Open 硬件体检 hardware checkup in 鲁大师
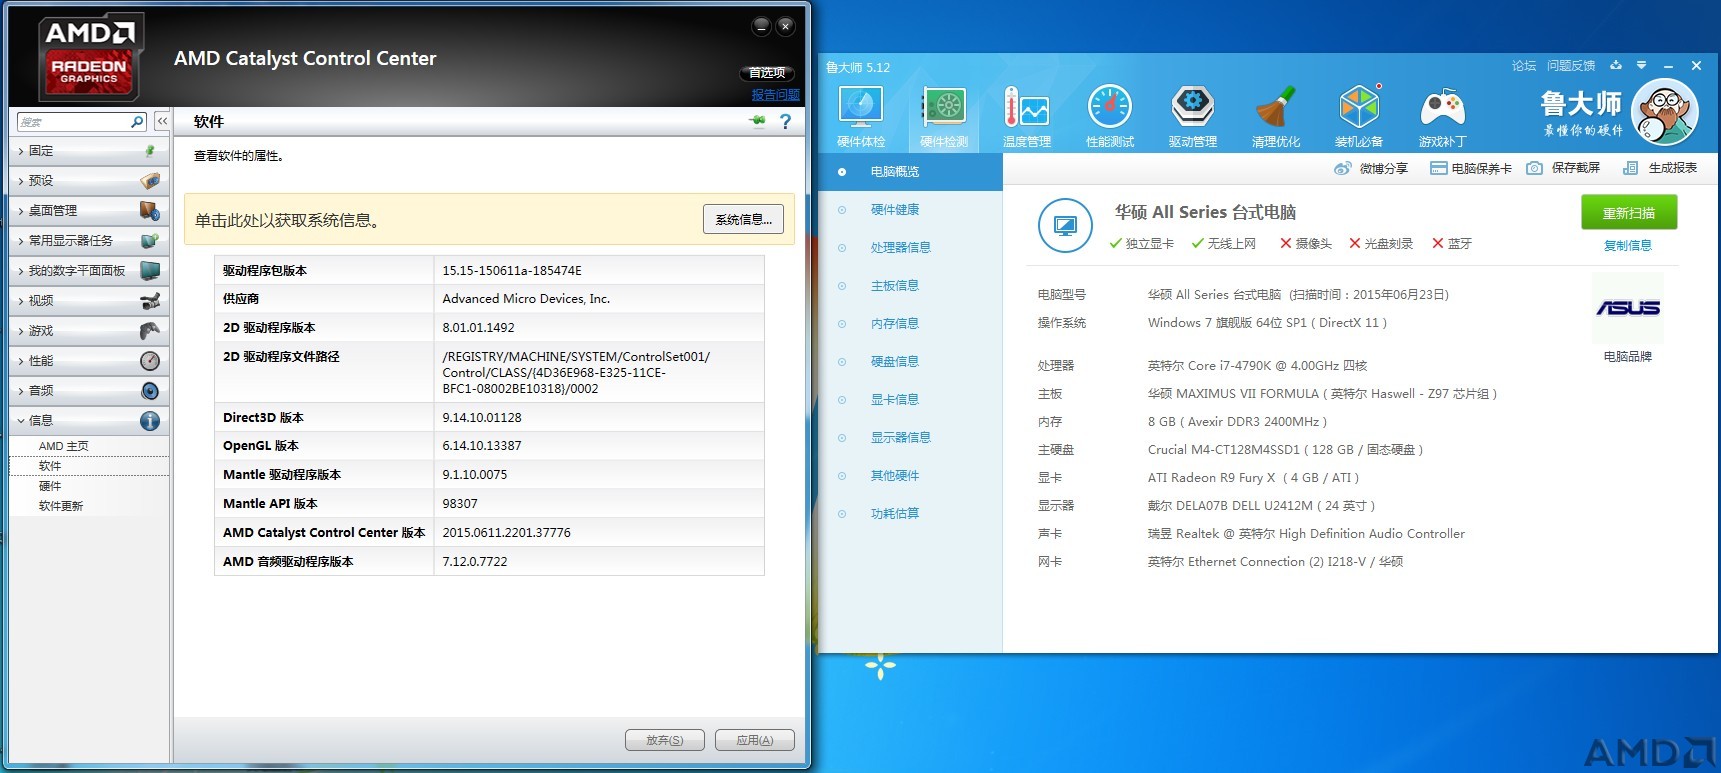 click(x=861, y=117)
